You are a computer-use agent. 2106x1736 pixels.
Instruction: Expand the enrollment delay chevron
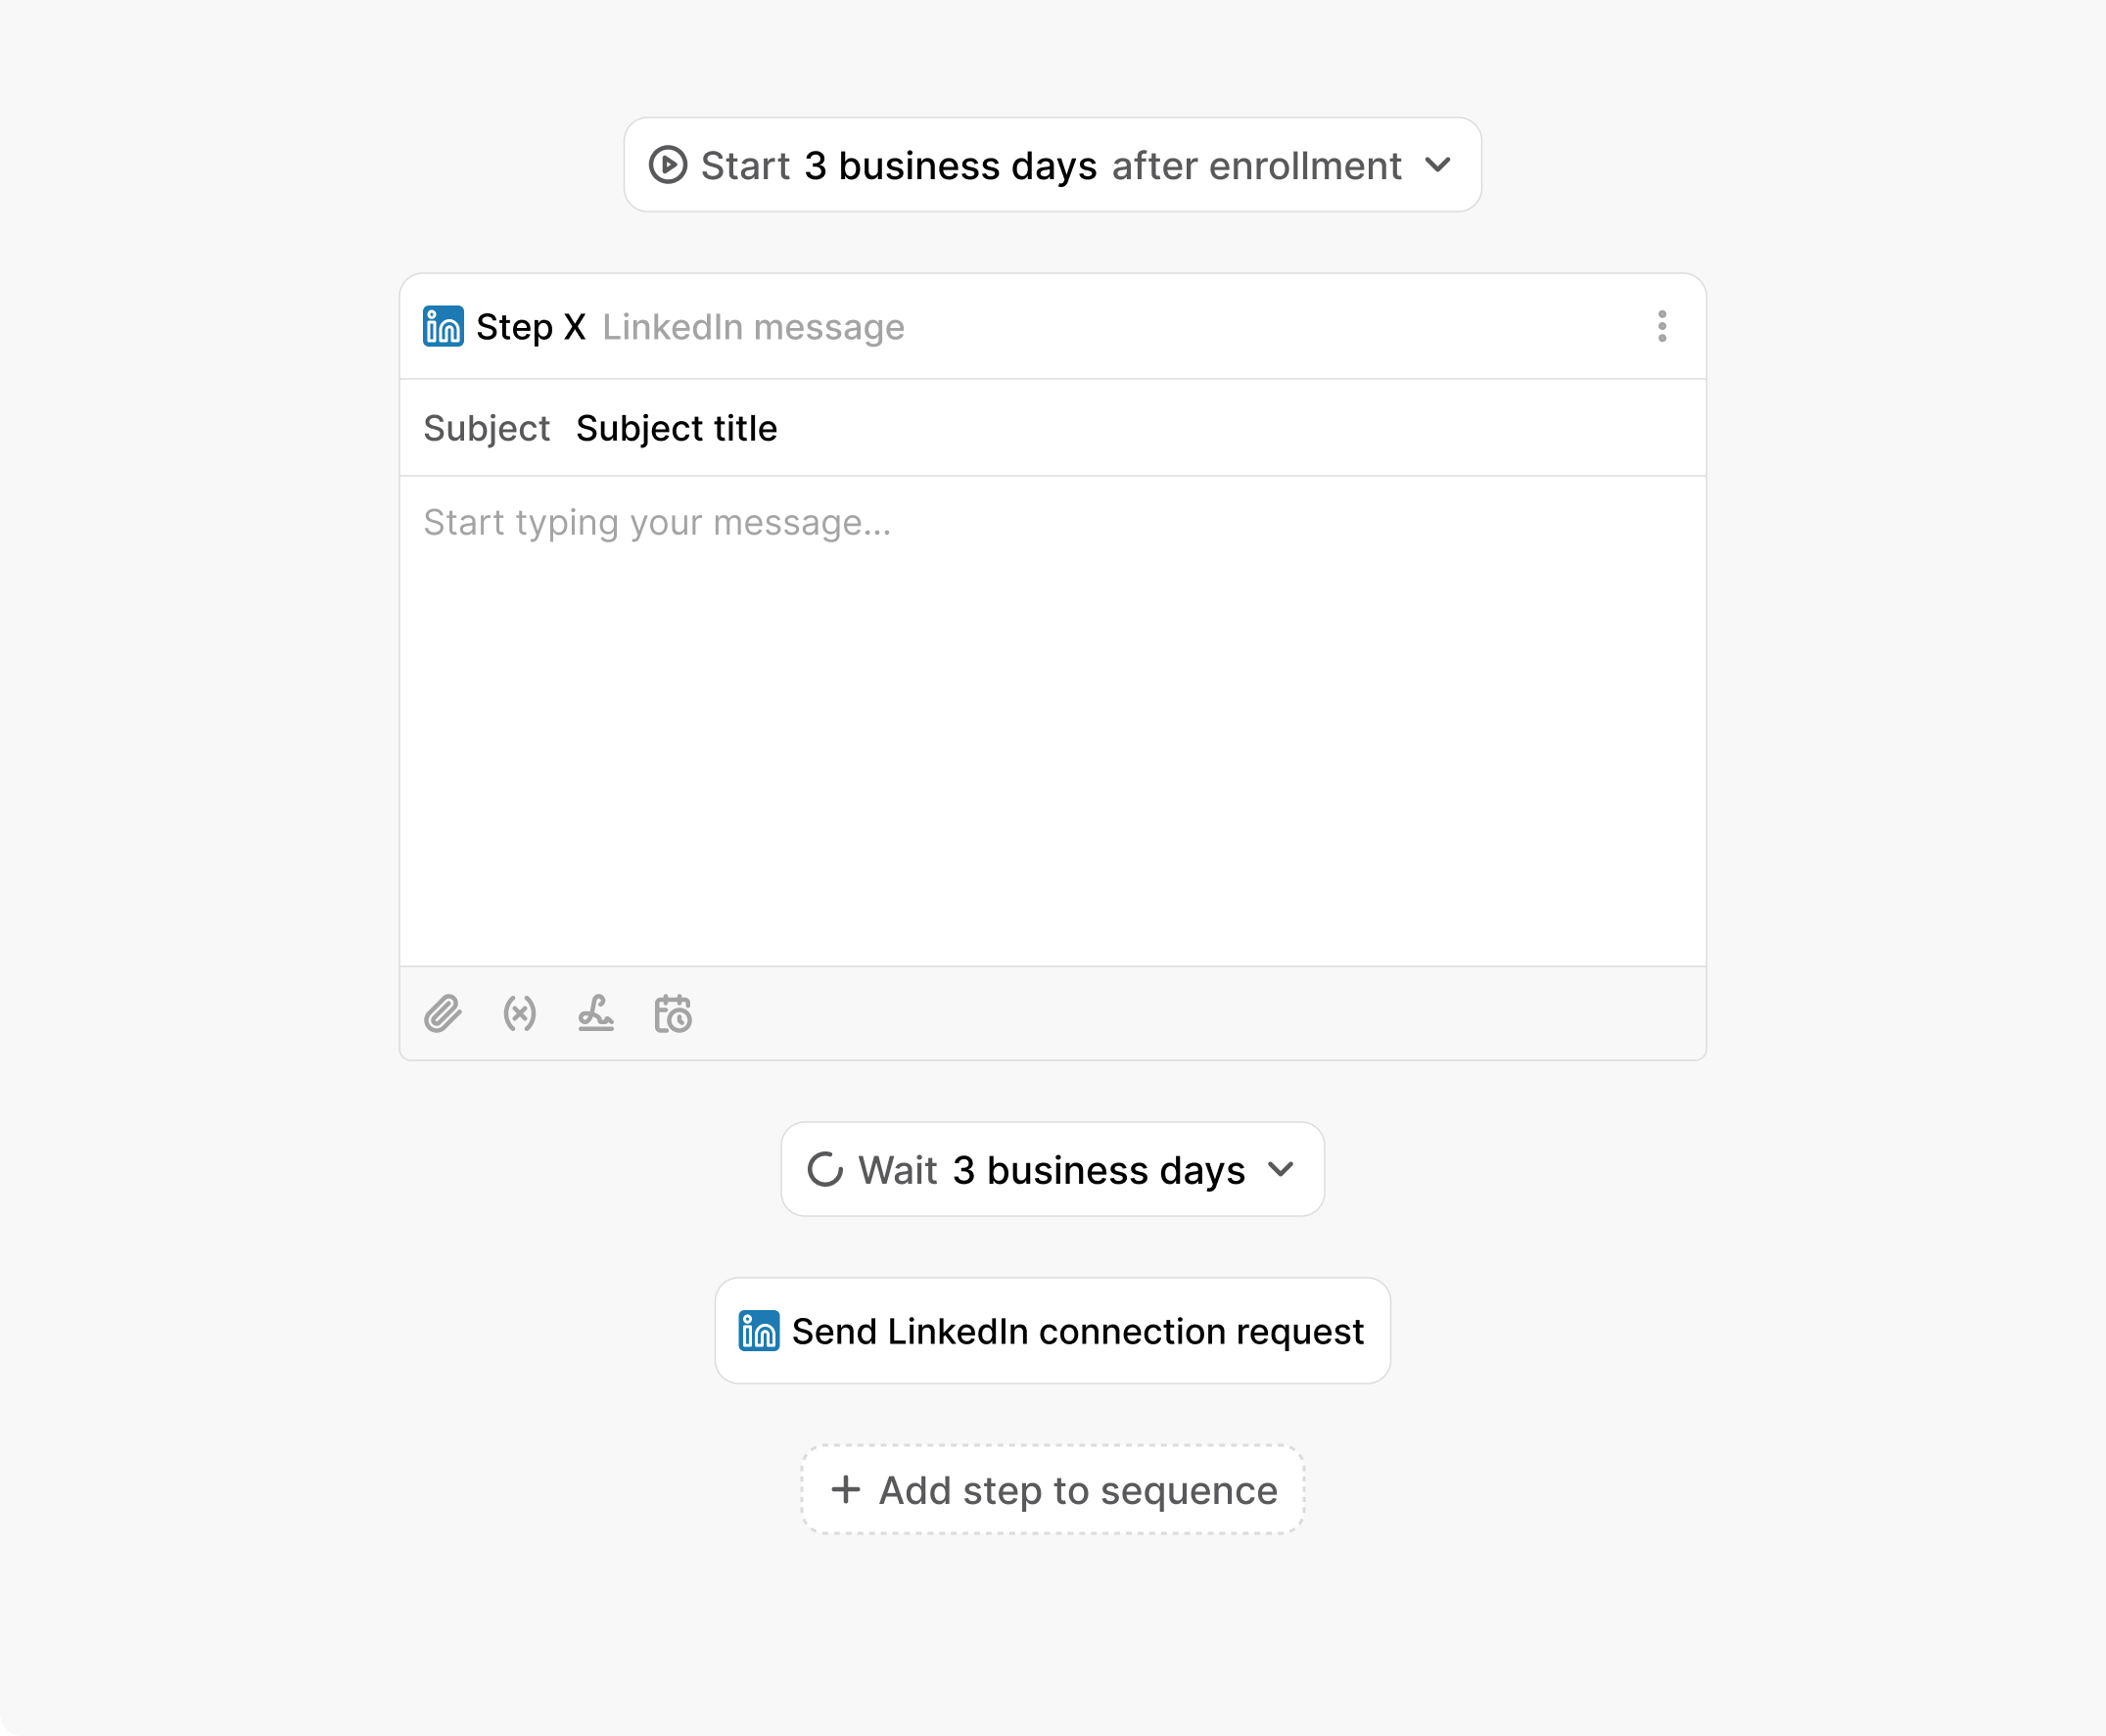pos(1439,166)
